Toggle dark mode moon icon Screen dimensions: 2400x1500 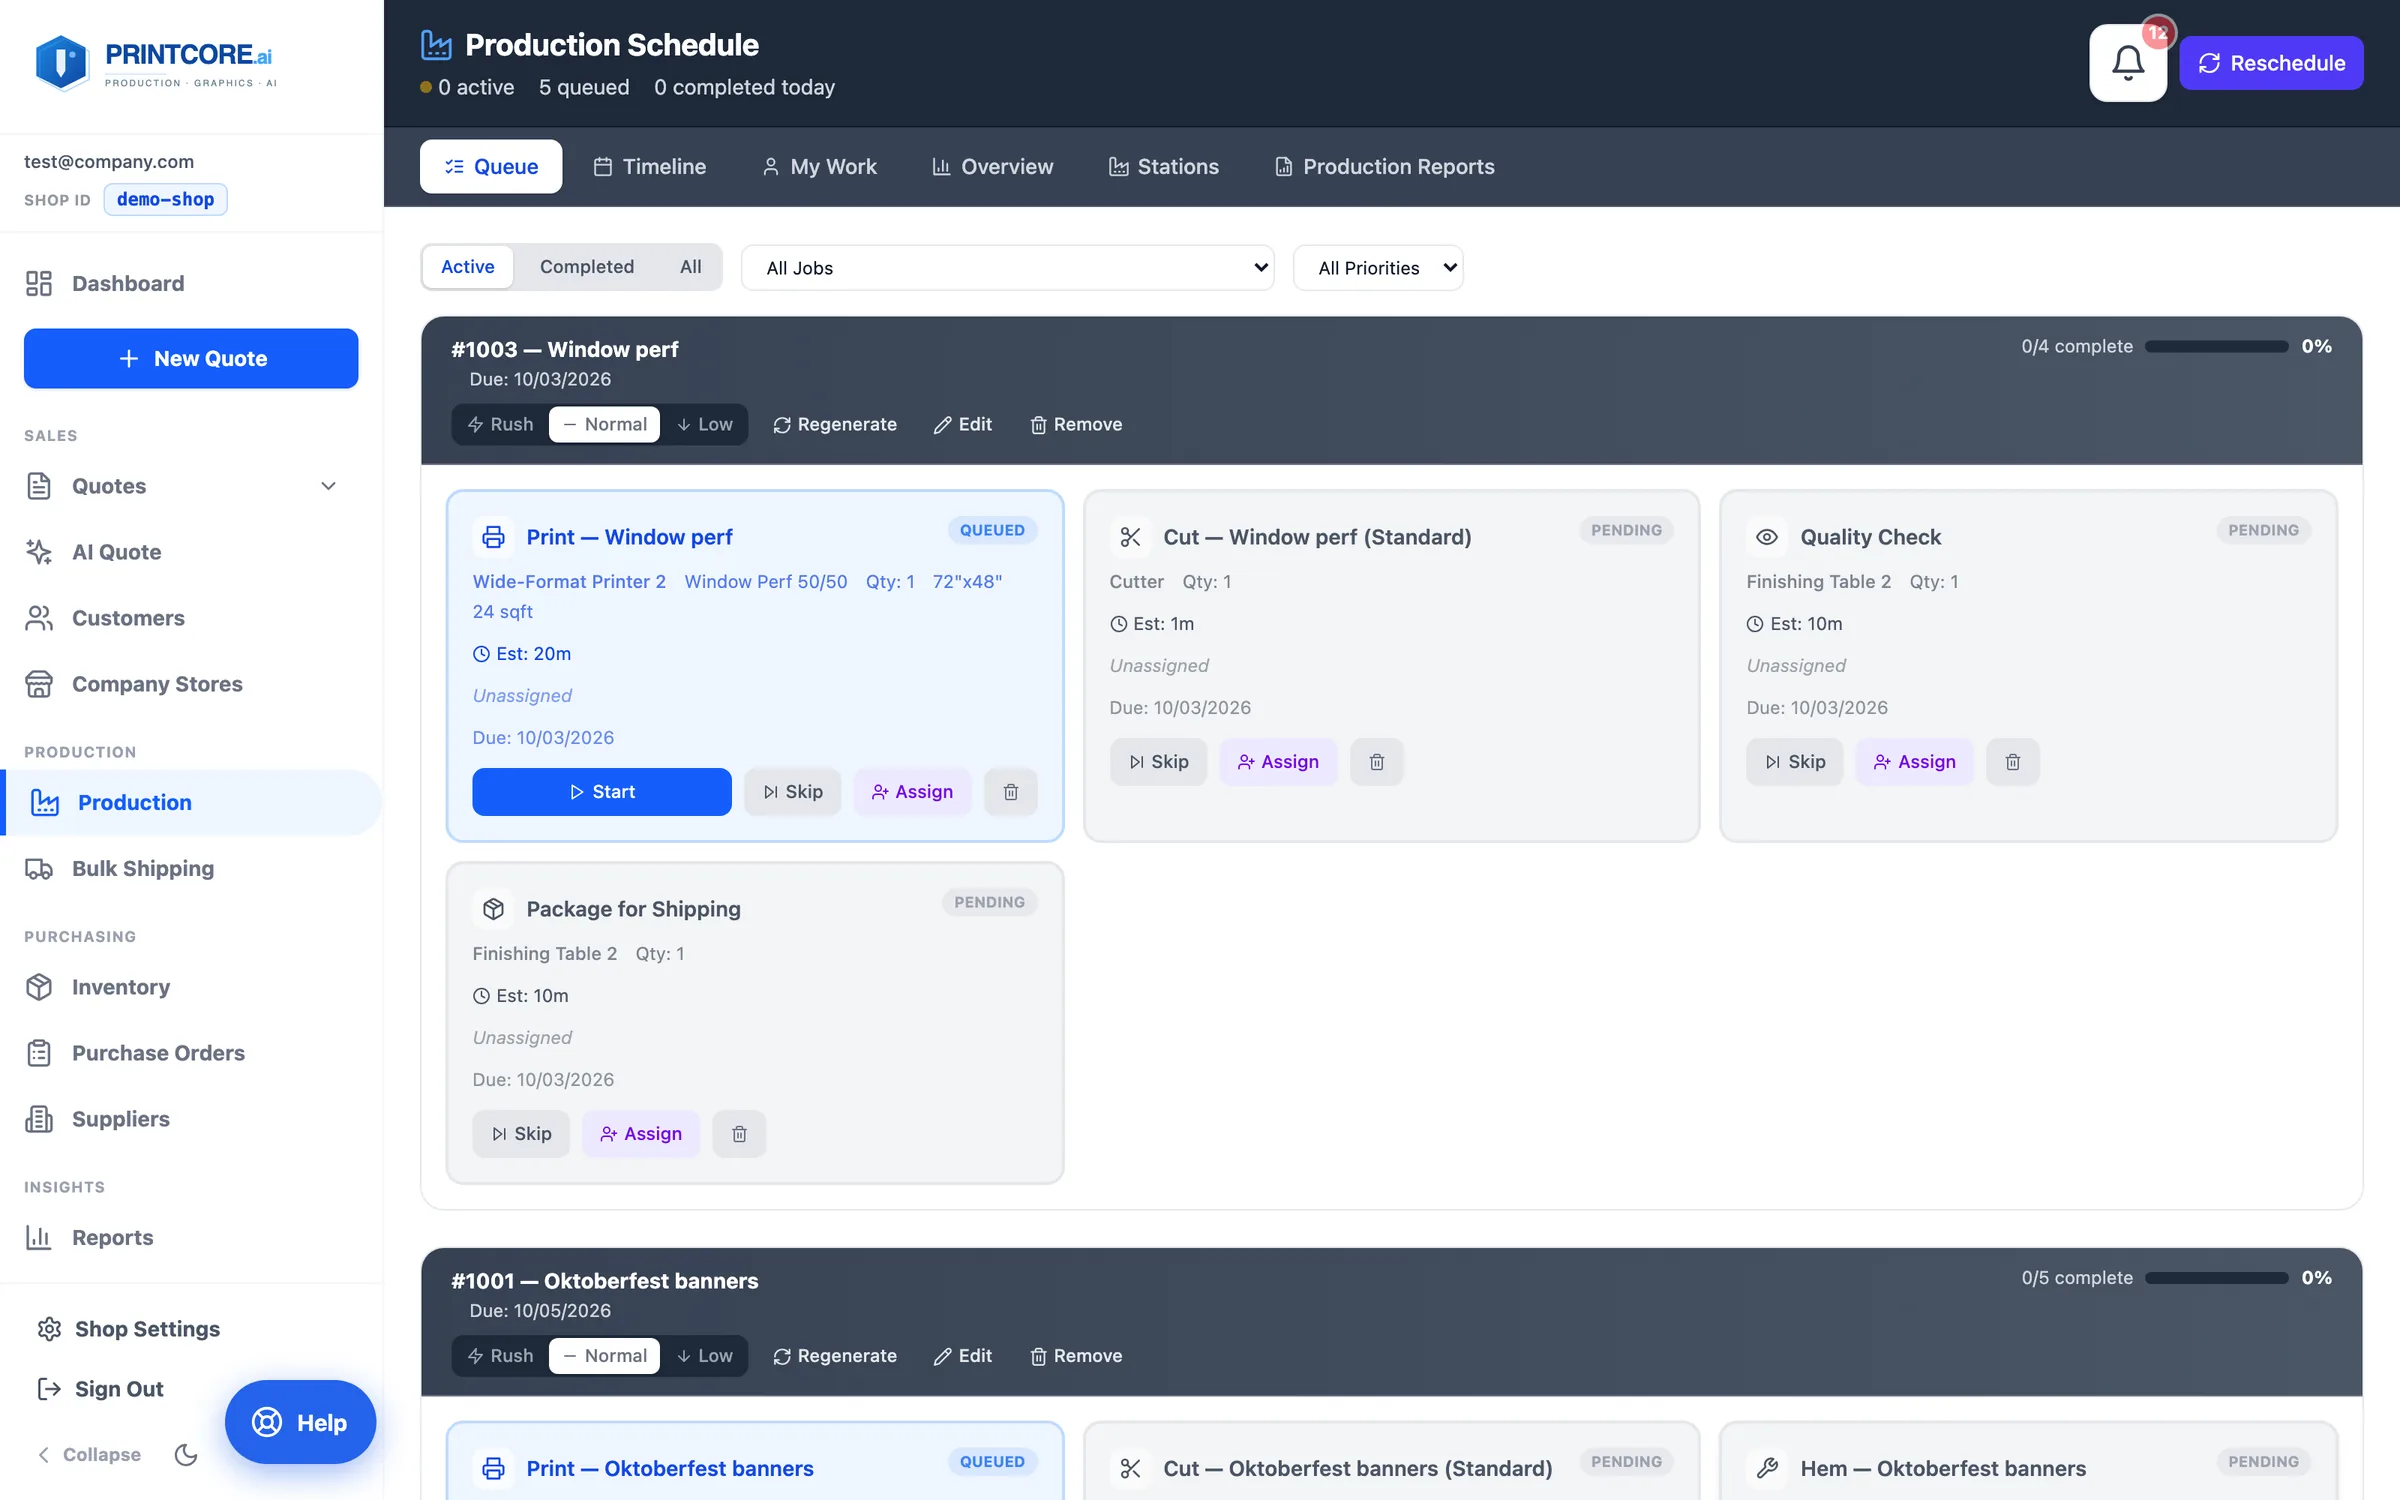(x=186, y=1454)
